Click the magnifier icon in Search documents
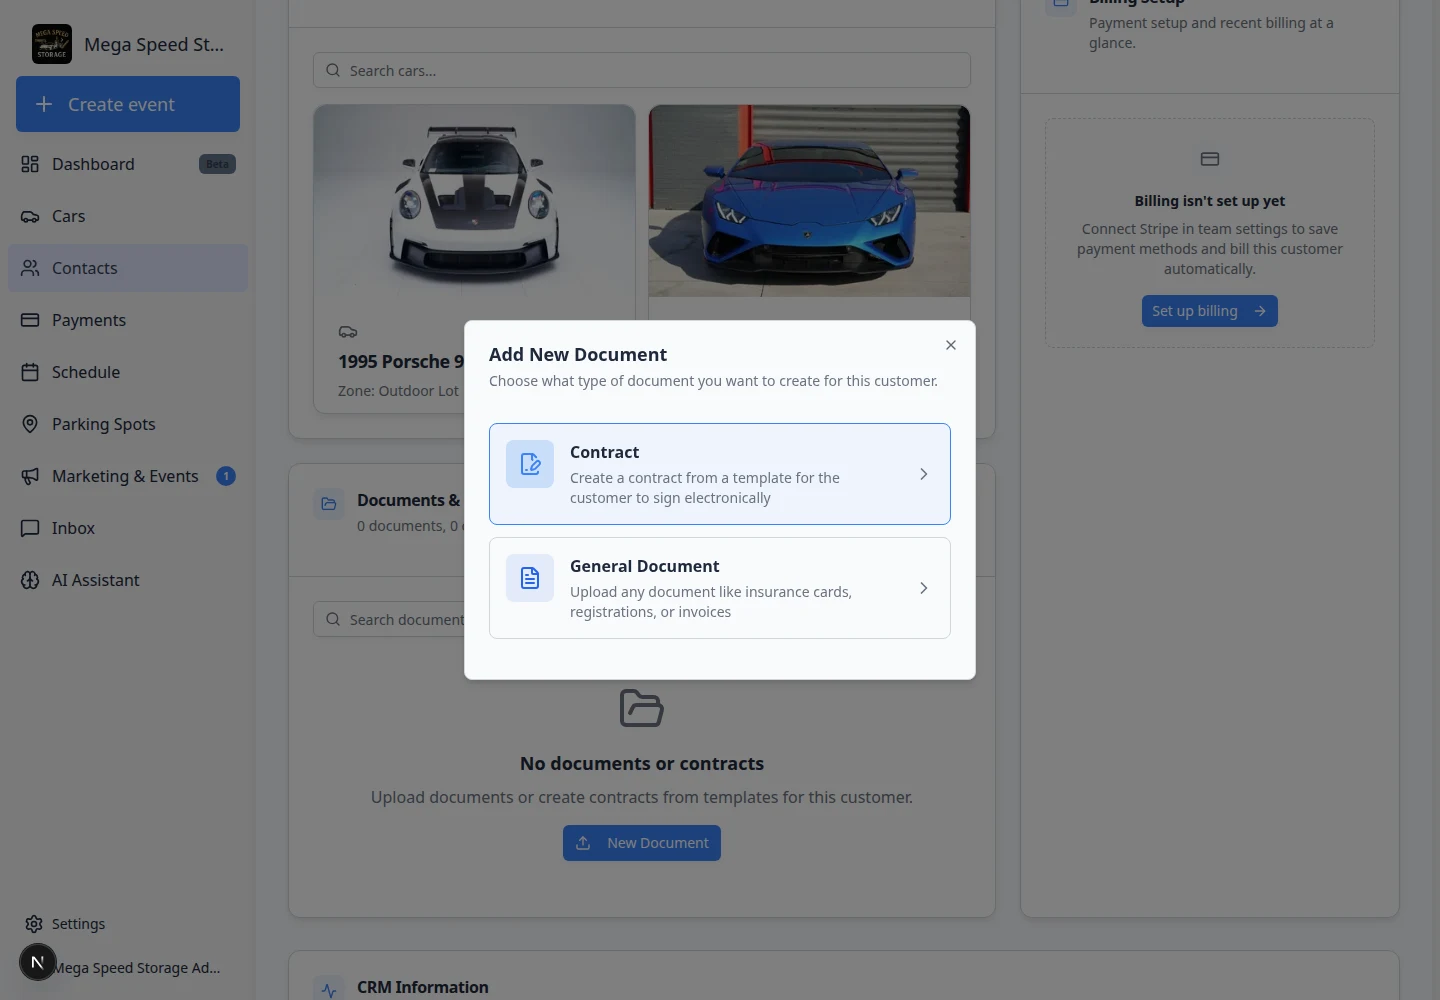 [x=333, y=619]
